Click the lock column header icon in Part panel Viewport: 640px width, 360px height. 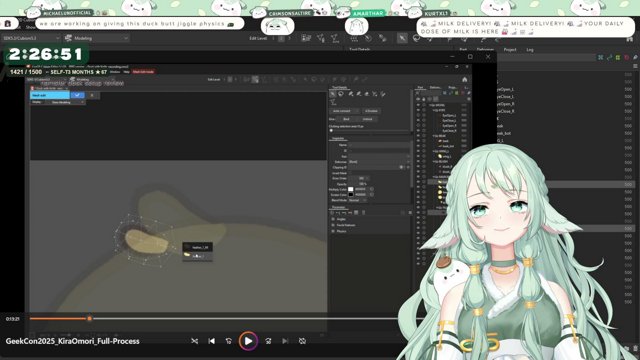(x=423, y=99)
